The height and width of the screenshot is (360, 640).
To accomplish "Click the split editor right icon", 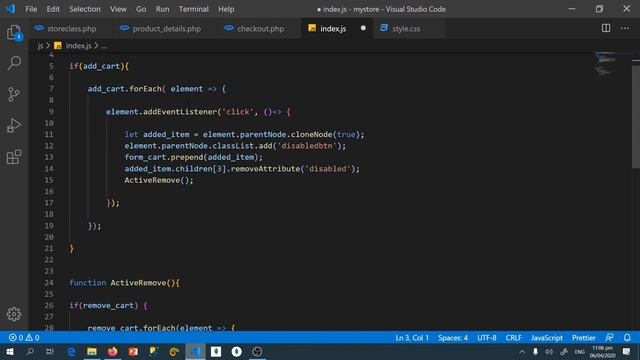I will (606, 28).
